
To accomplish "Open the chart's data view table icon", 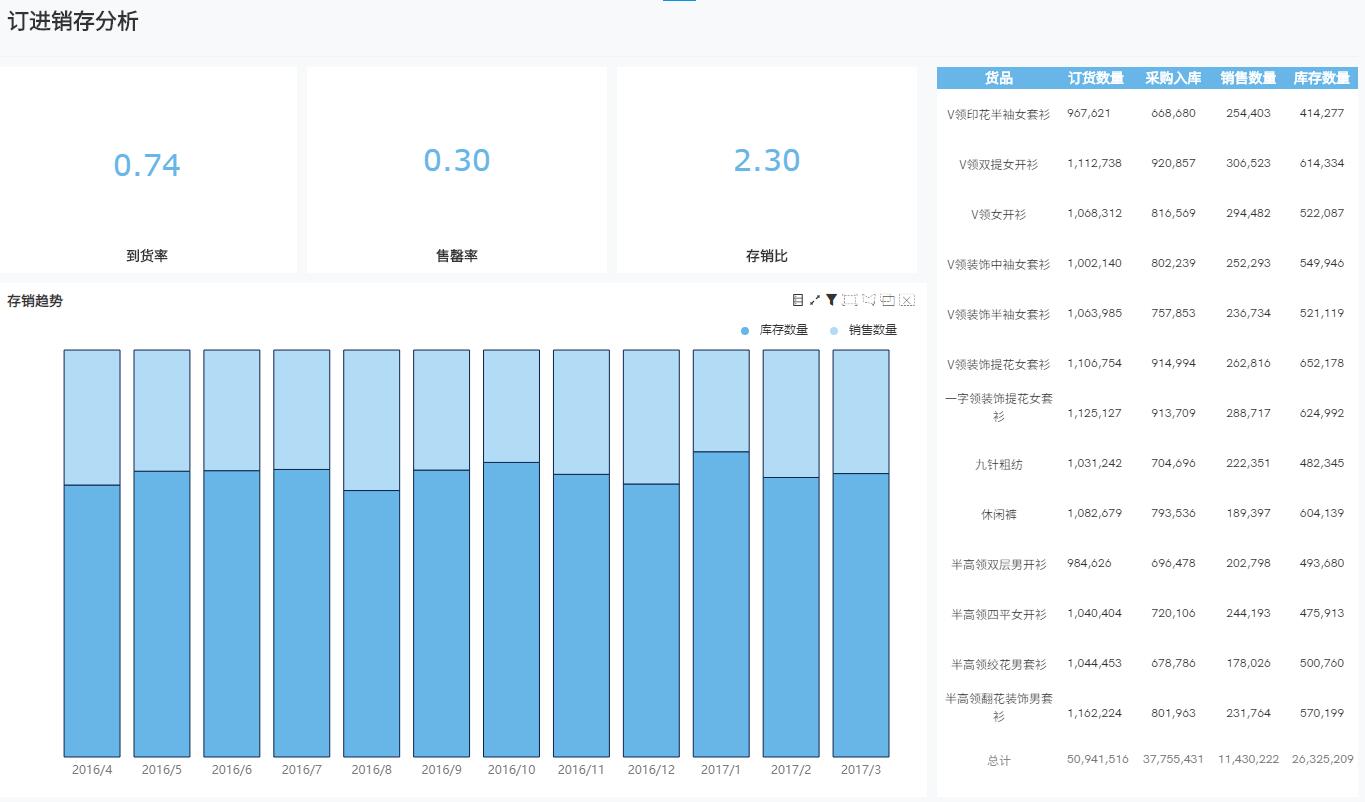I will click(x=798, y=300).
